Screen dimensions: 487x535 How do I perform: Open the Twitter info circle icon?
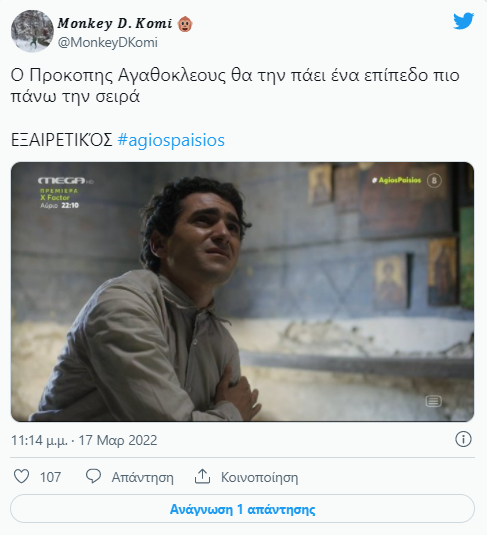point(463,439)
